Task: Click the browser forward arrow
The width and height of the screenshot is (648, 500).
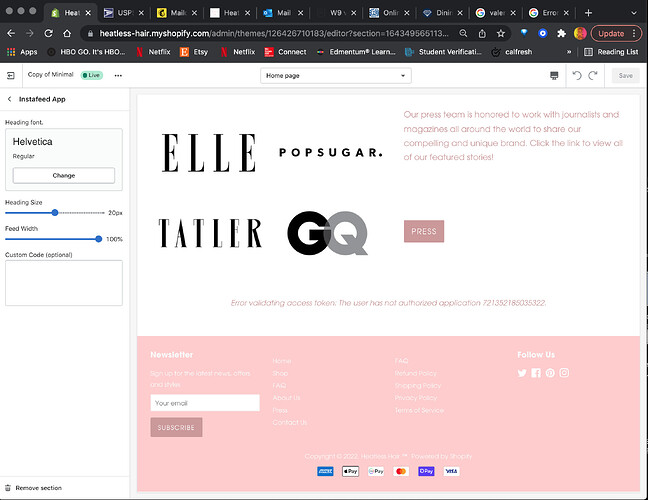Action: coord(30,33)
